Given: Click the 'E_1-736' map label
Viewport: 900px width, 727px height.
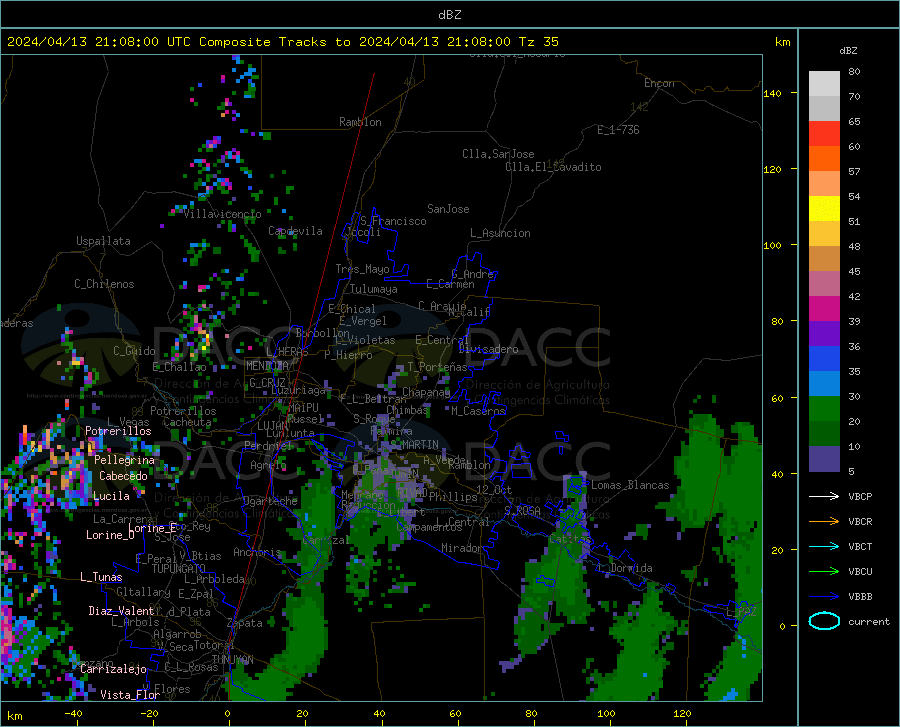Looking at the screenshot, I should pyautogui.click(x=618, y=130).
